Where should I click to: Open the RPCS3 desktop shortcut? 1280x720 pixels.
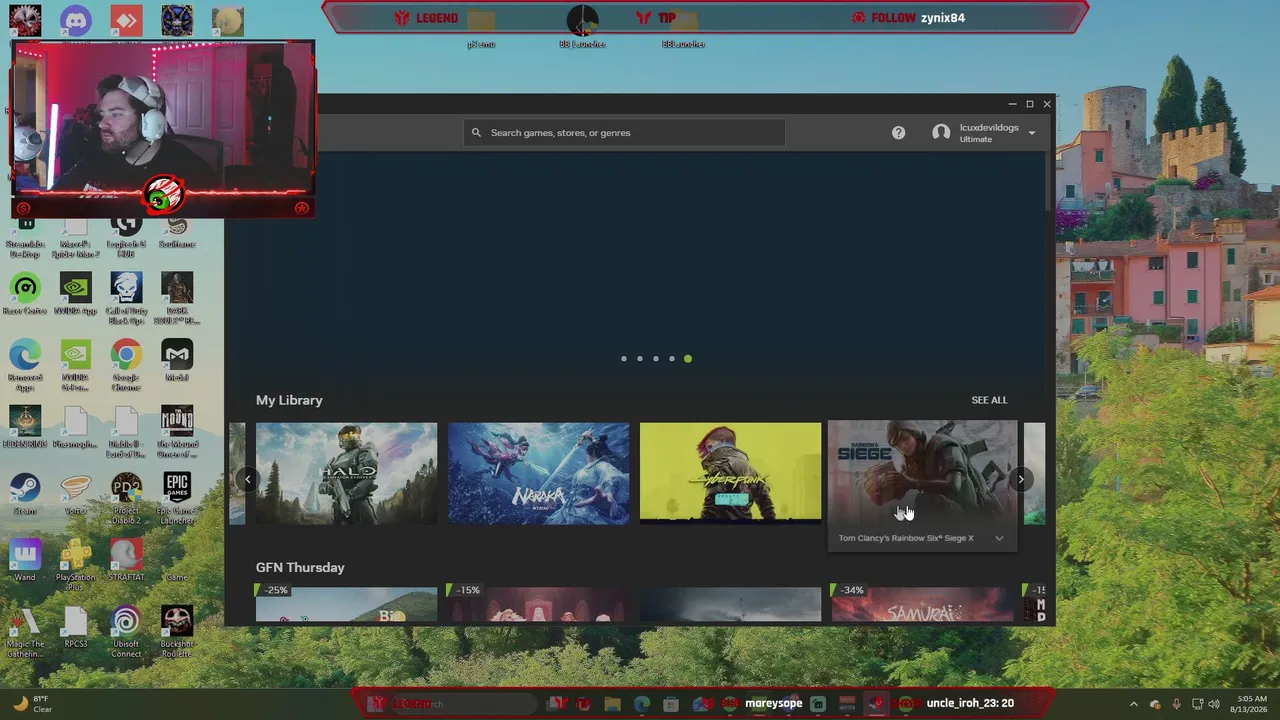tap(76, 627)
